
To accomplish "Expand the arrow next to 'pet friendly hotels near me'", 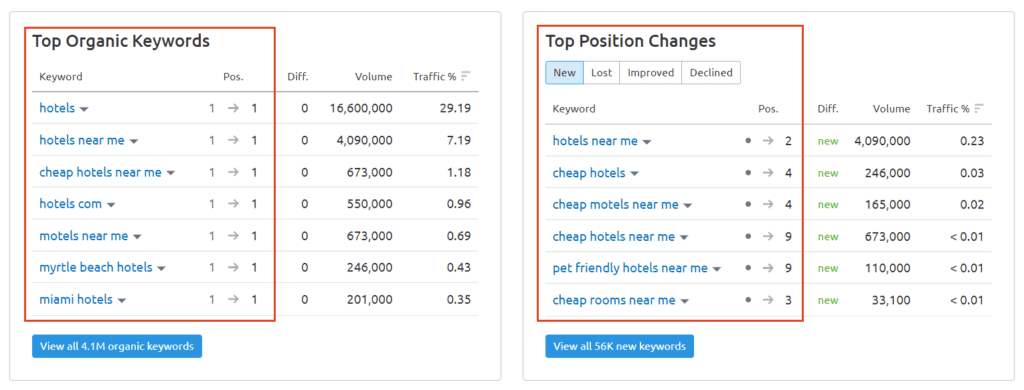I will (x=716, y=269).
